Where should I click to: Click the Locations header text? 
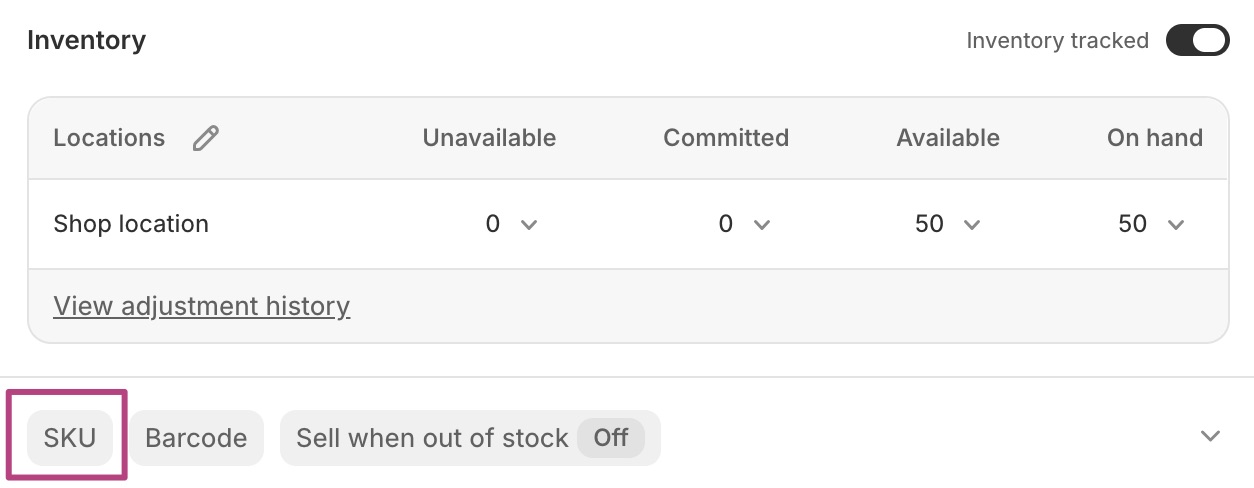tap(109, 138)
